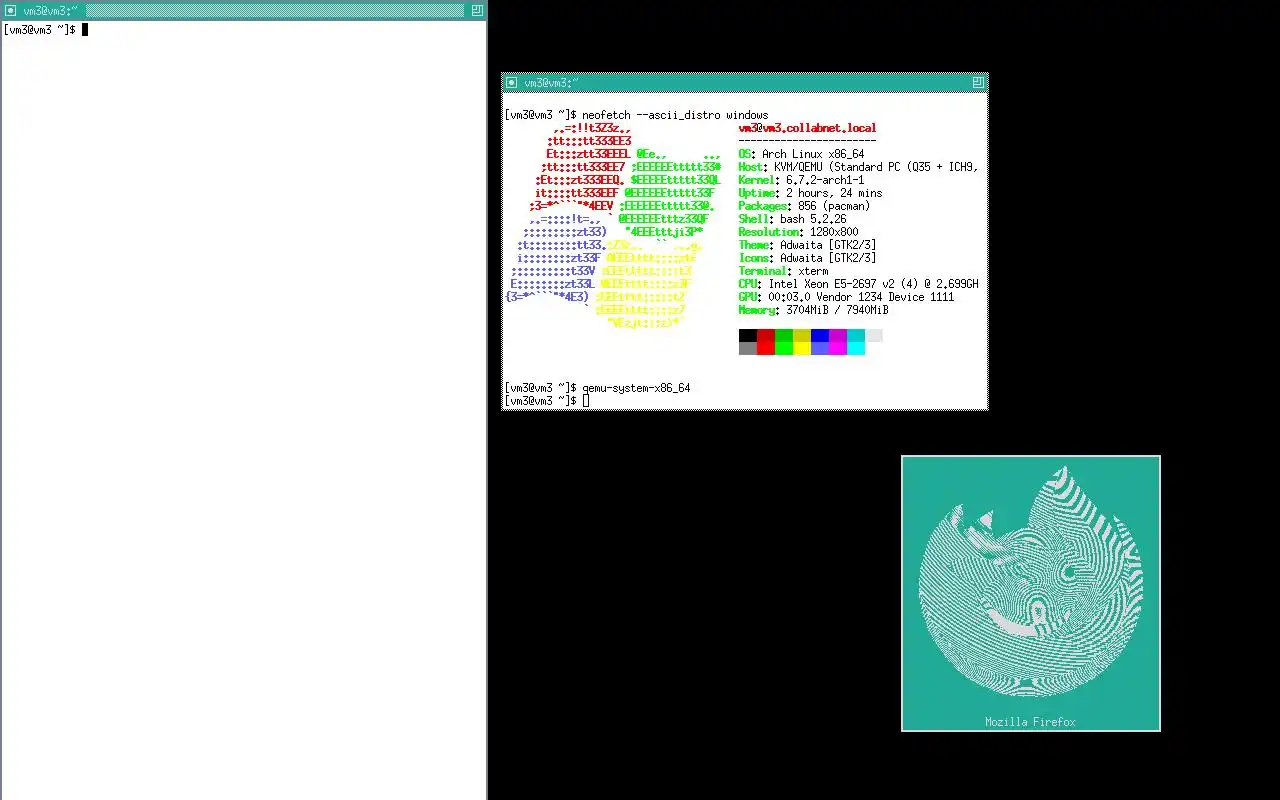The height and width of the screenshot is (800, 1280).
Task: Click the "Icons: Adwaita [GTK2/3]" line
Action: tap(807, 258)
